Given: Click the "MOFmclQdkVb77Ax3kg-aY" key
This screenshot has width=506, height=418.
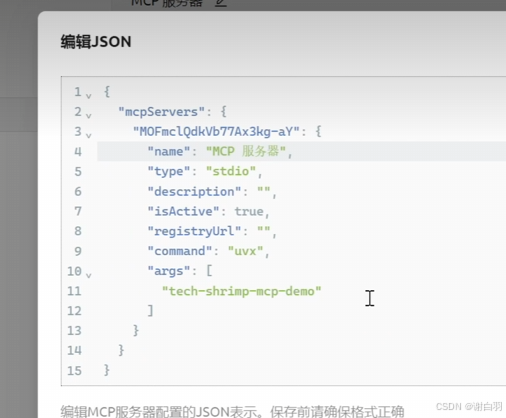Looking at the screenshot, I should [x=216, y=132].
